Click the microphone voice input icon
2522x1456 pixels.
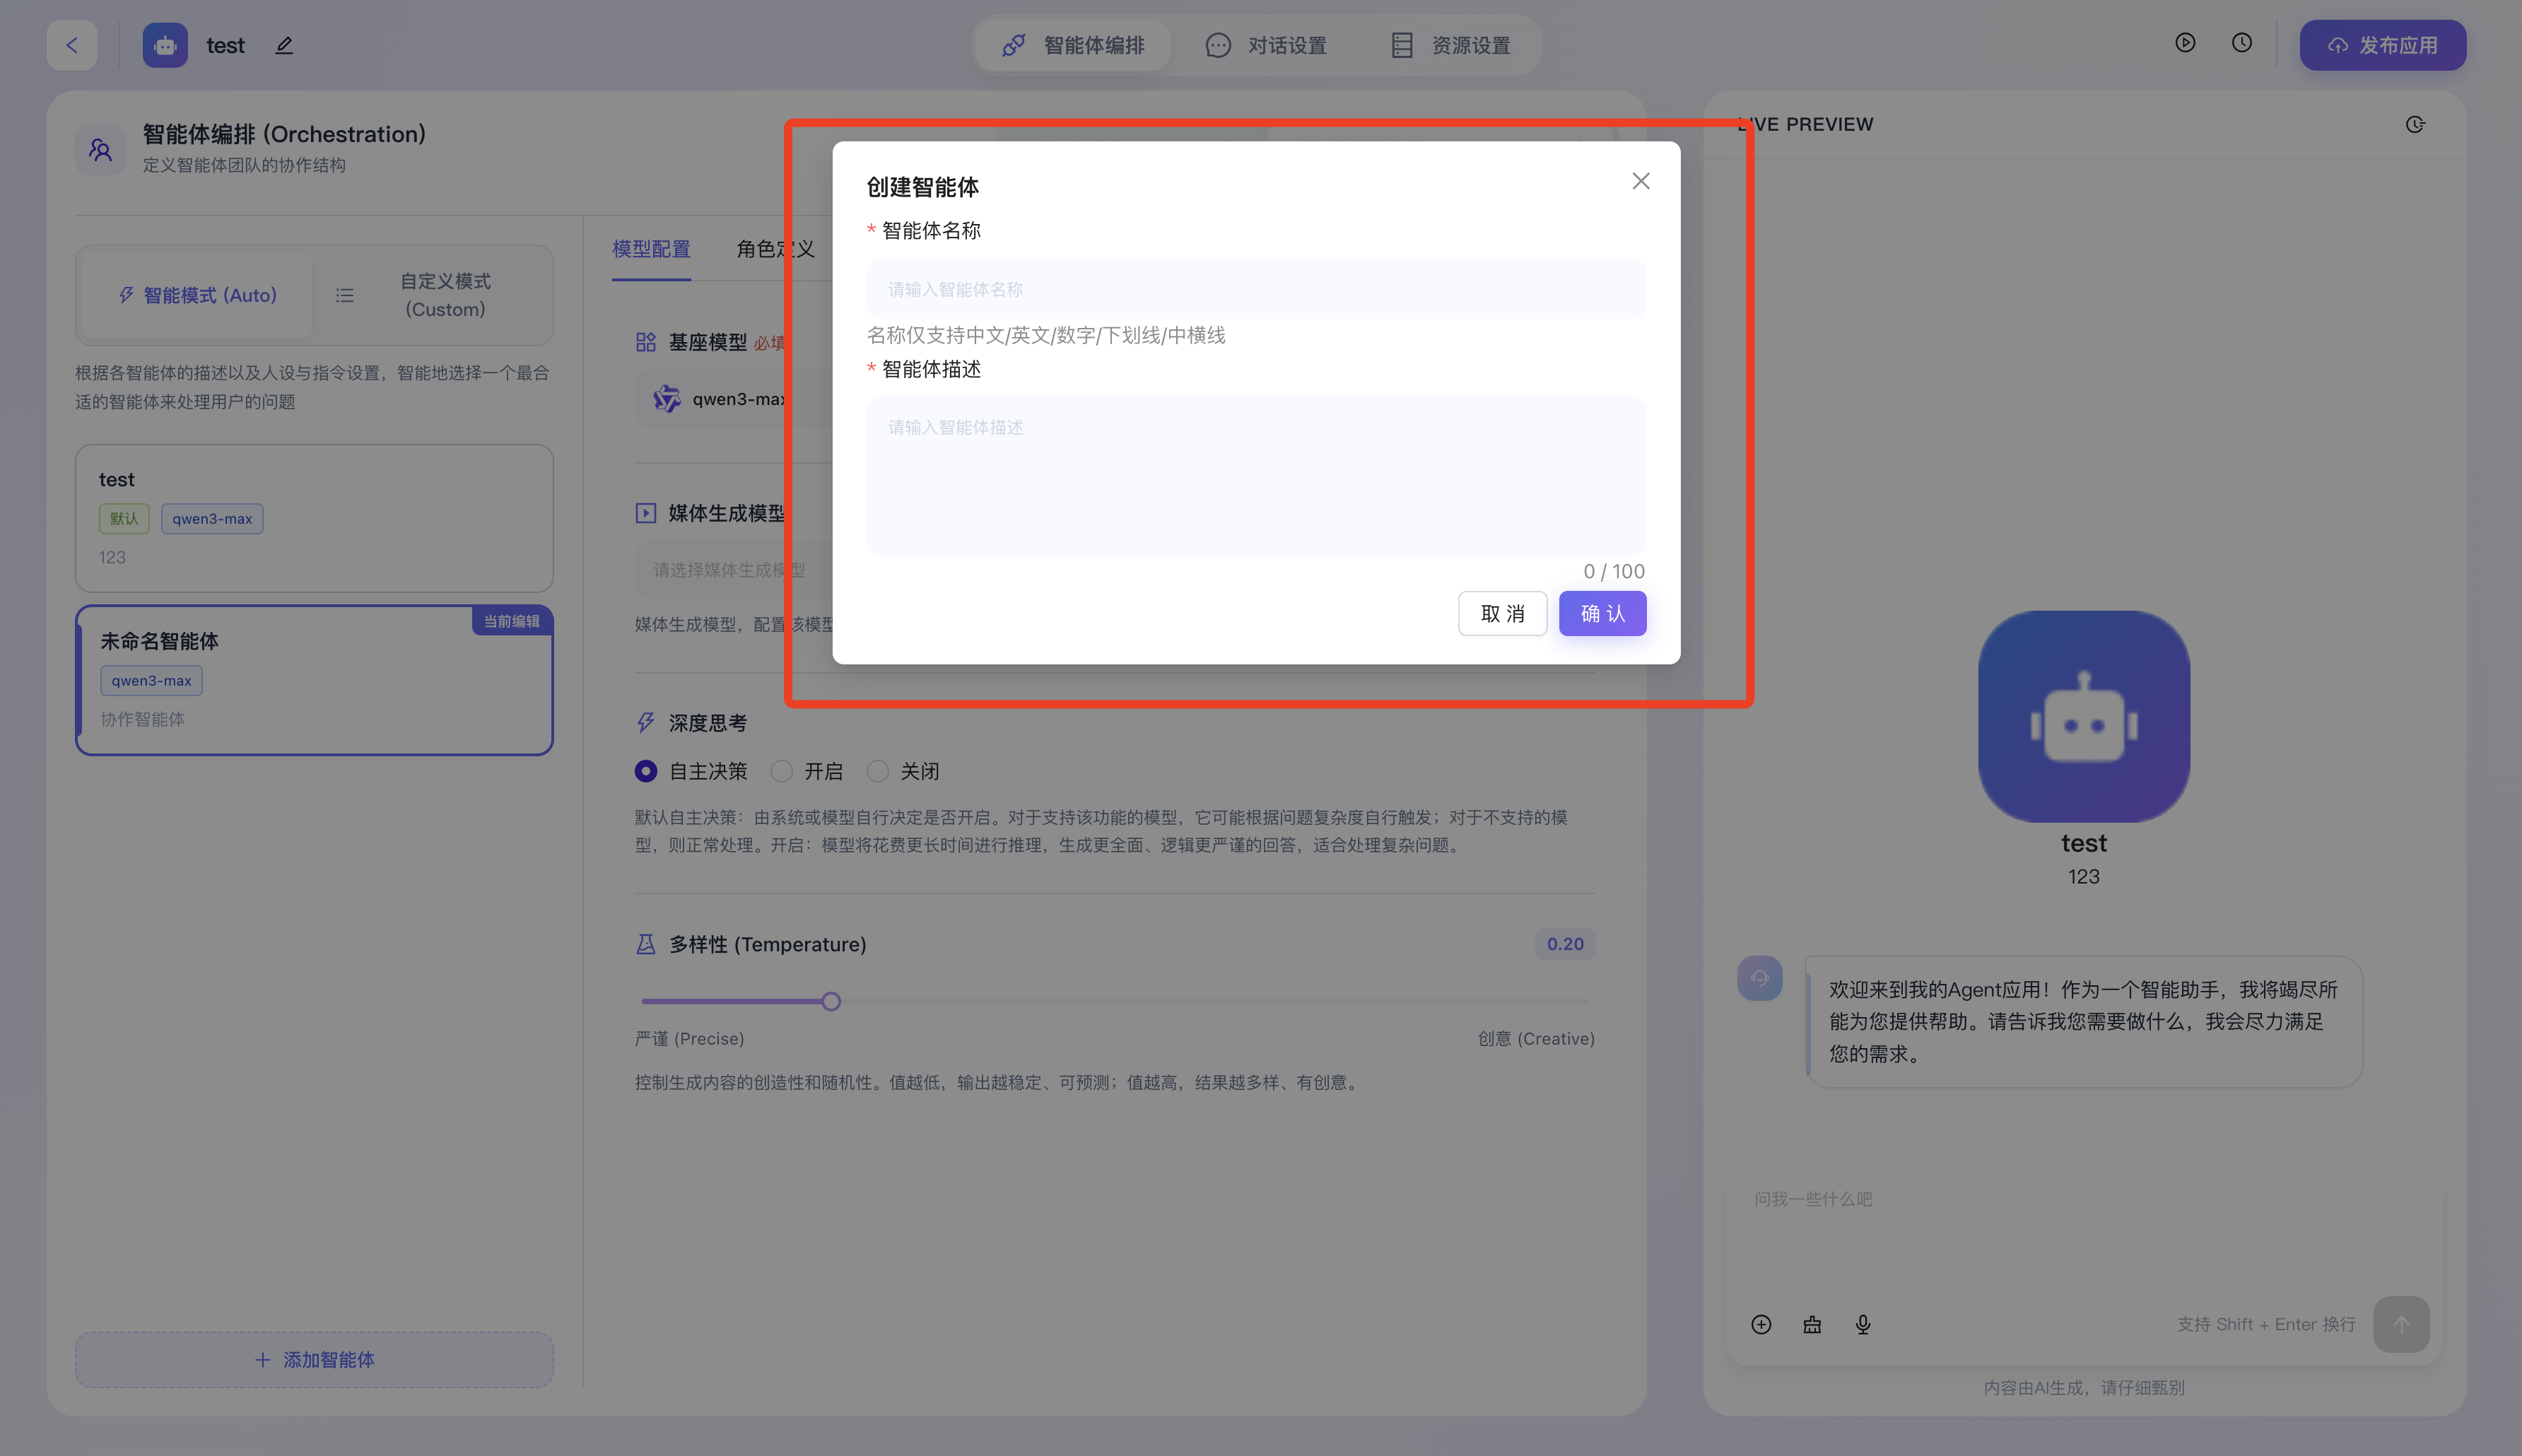(x=1863, y=1324)
